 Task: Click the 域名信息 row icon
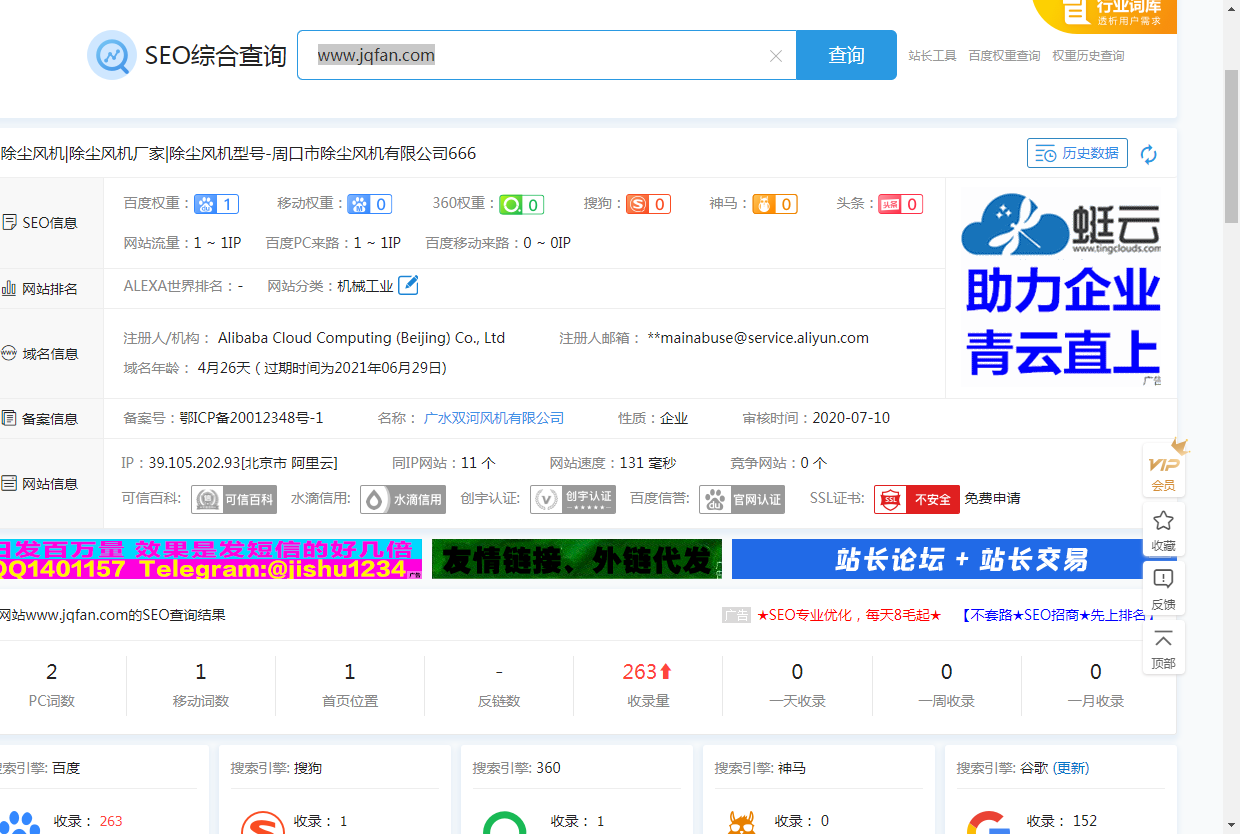pos(9,353)
